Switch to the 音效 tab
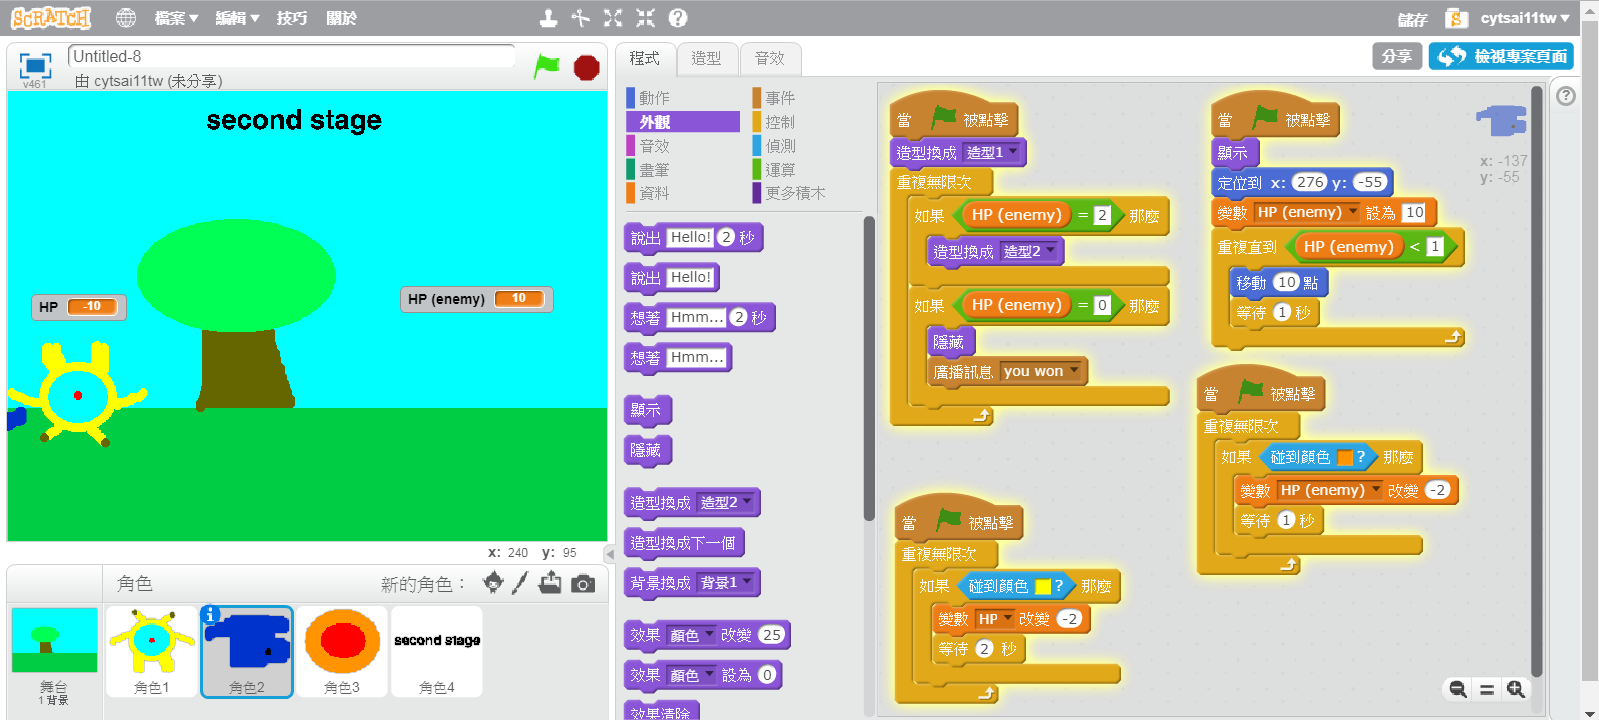The width and height of the screenshot is (1599, 720). click(770, 59)
